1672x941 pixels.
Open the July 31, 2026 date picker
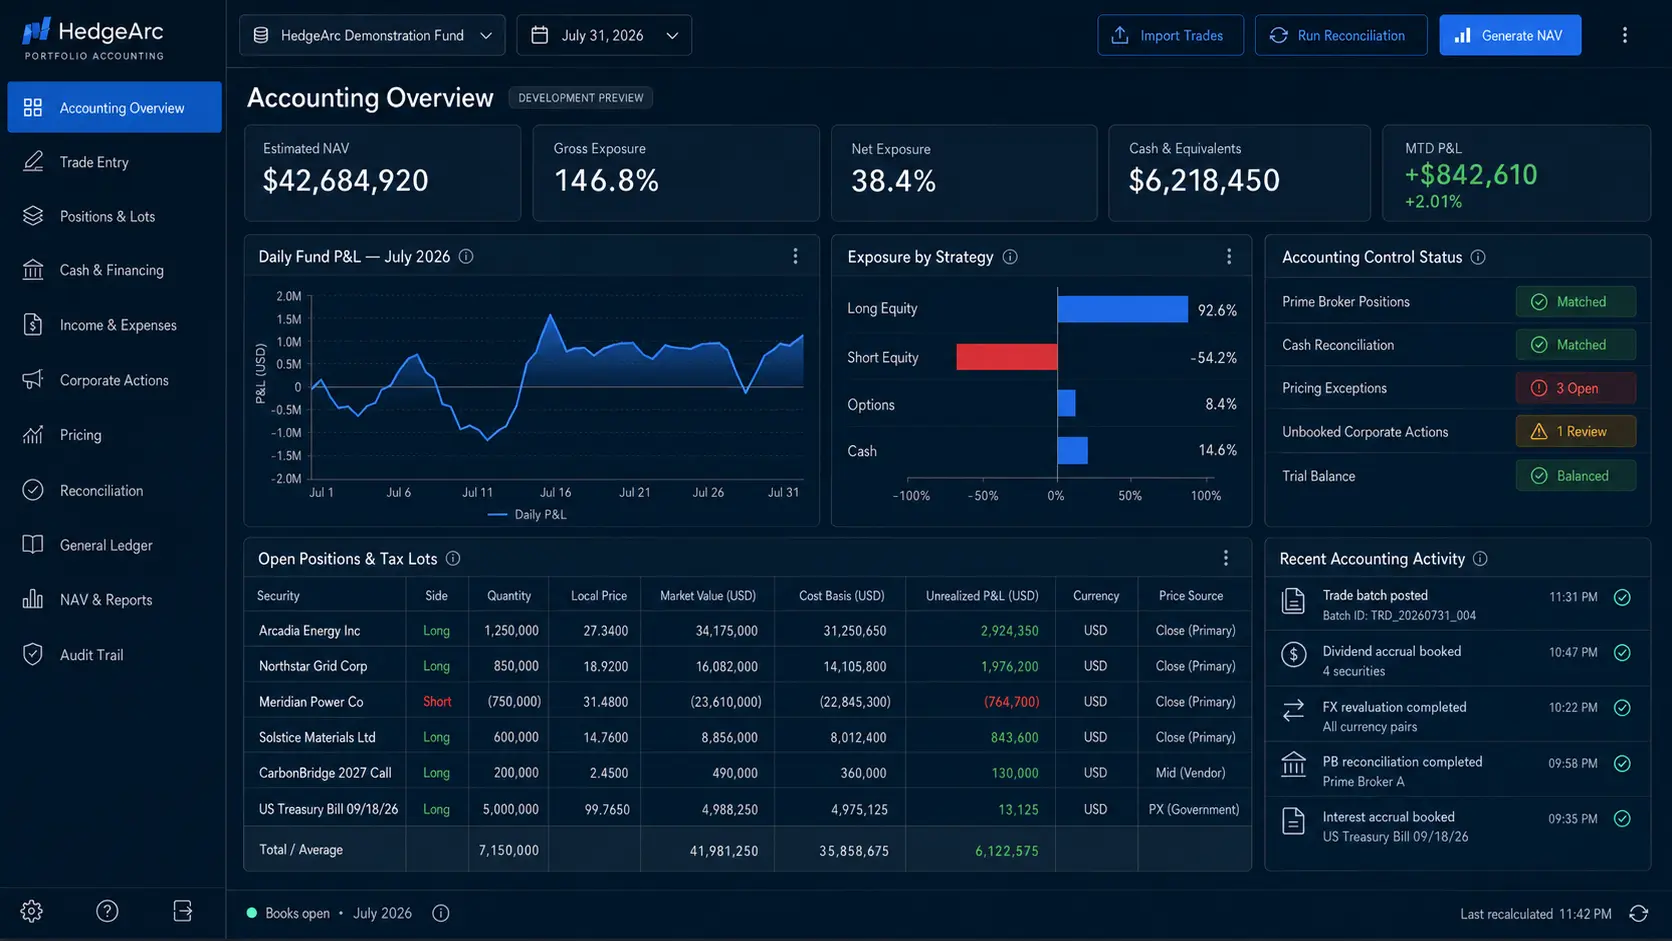tap(604, 35)
